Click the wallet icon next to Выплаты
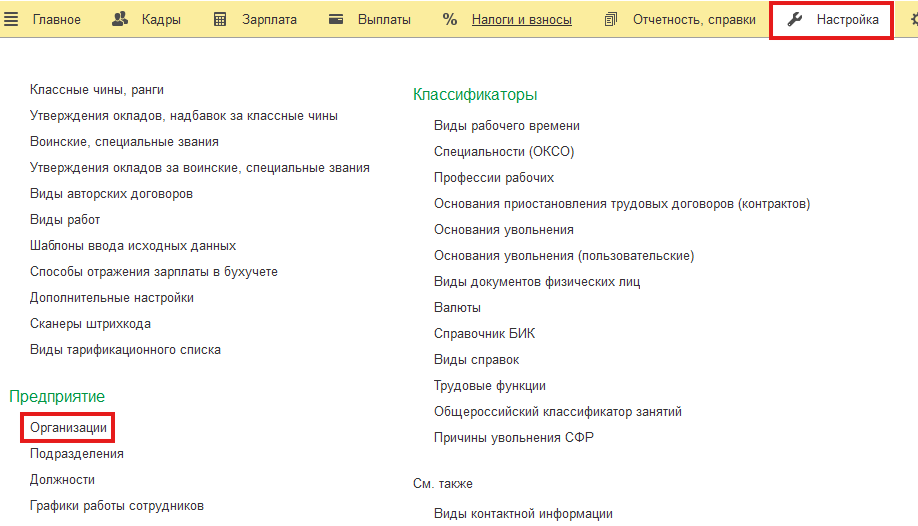Viewport: 918px width, 526px height. pyautogui.click(x=336, y=19)
